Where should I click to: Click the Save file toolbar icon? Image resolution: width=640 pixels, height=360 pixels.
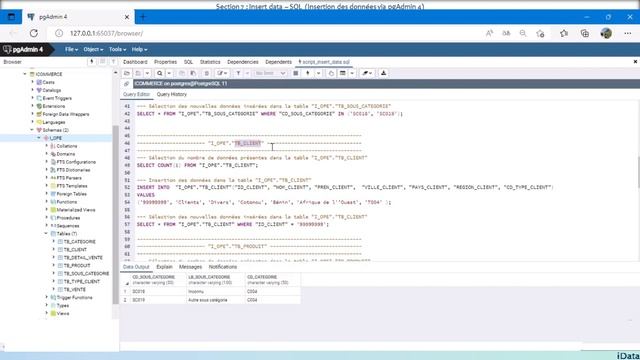[138, 73]
